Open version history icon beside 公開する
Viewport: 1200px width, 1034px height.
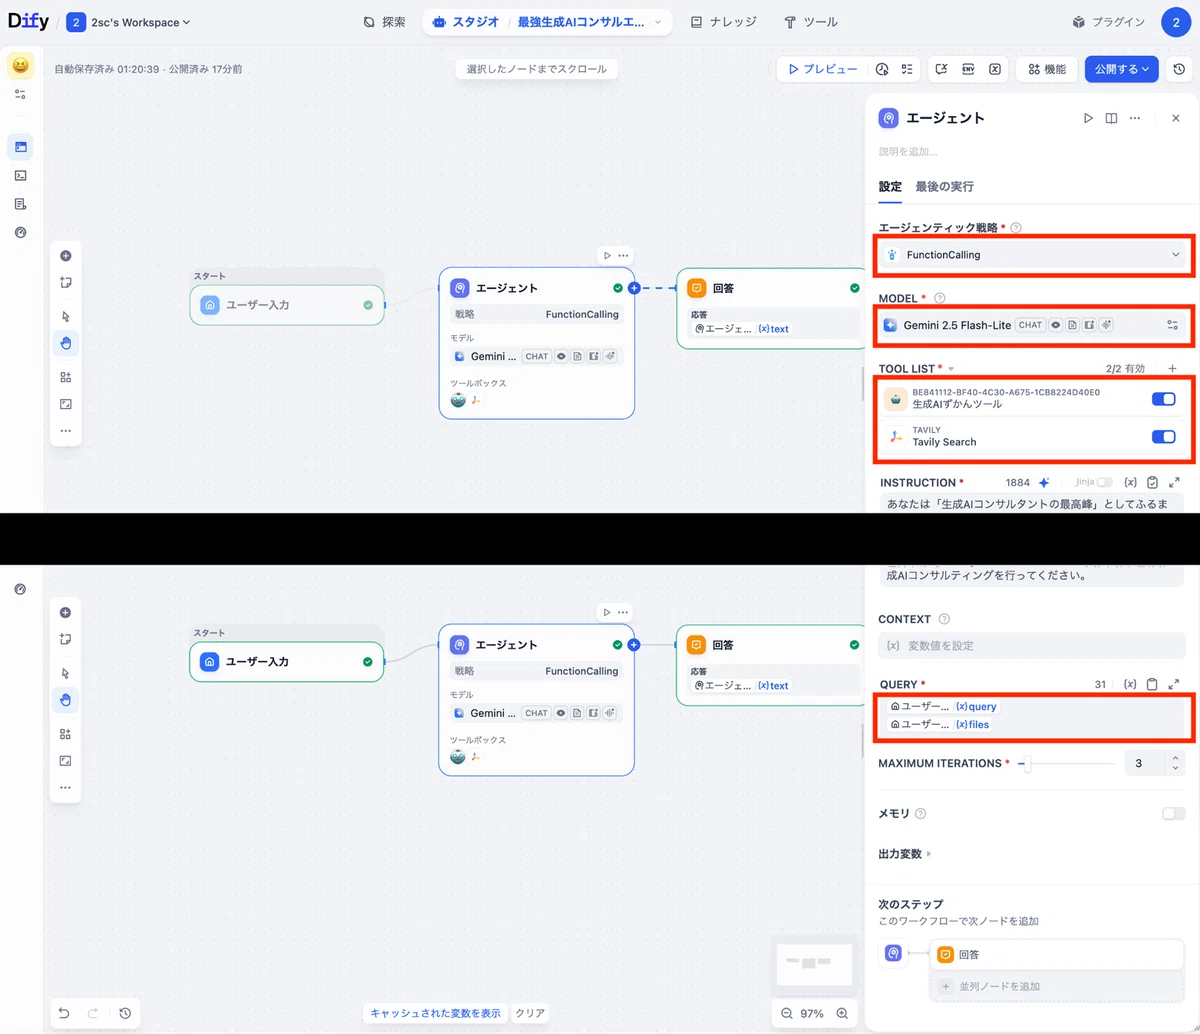coord(1179,69)
